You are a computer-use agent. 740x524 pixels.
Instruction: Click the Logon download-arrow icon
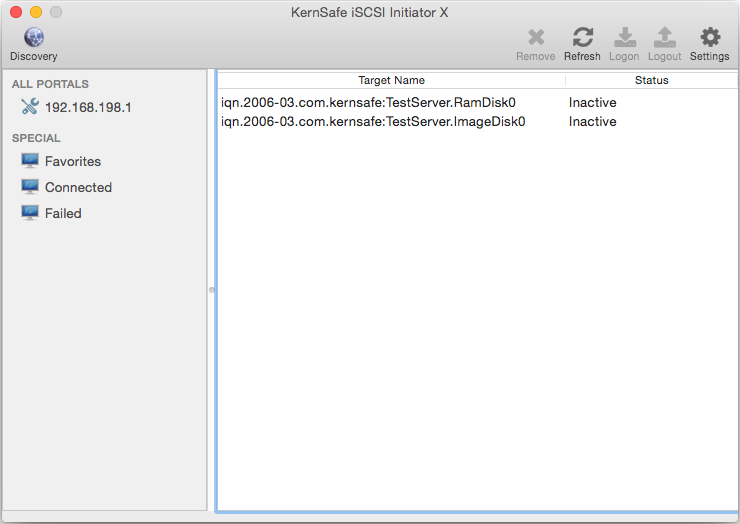point(625,37)
